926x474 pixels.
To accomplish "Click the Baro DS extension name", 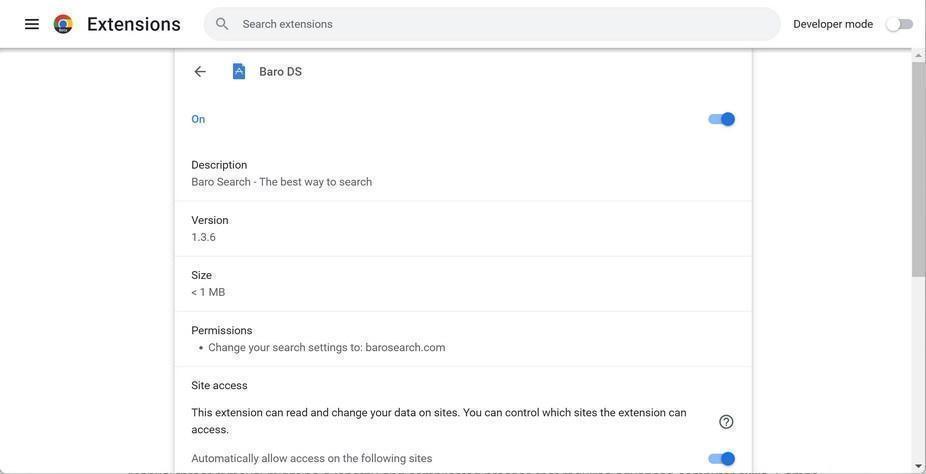I will [280, 72].
